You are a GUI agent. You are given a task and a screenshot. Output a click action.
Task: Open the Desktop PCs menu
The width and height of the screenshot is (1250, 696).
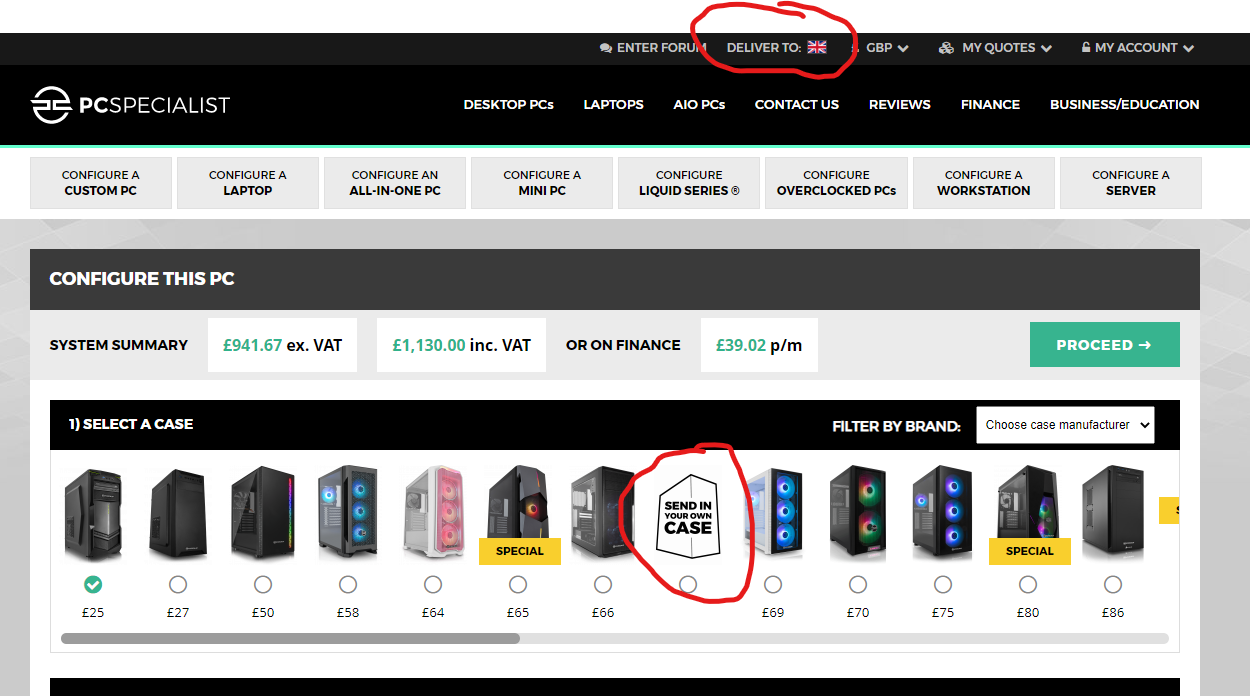pyautogui.click(x=509, y=104)
